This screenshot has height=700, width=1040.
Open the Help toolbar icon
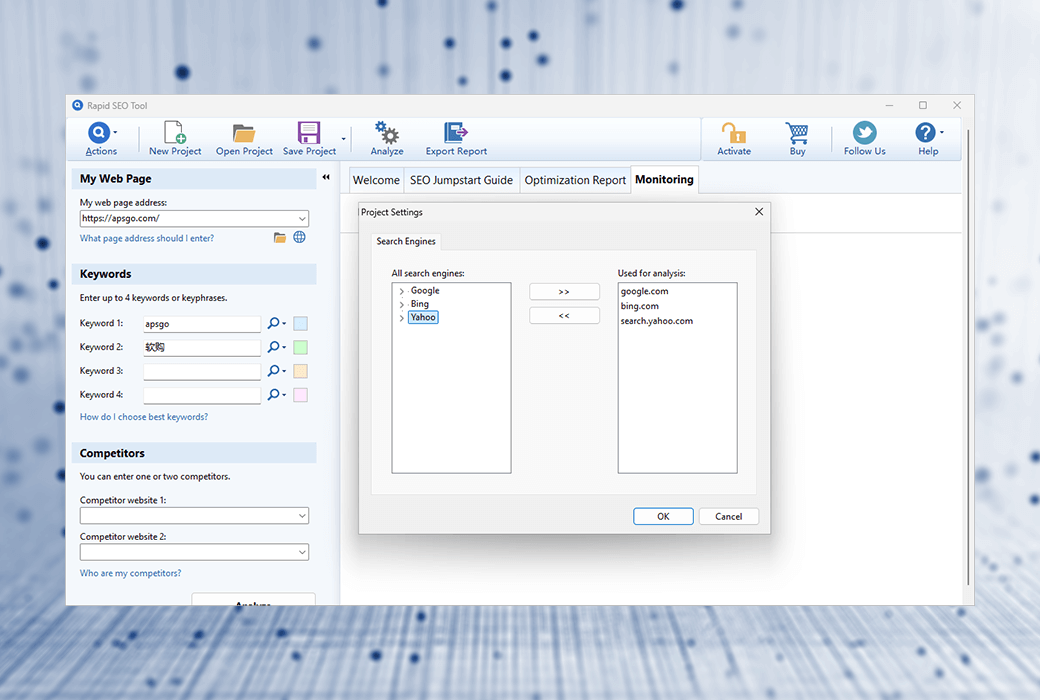925,133
